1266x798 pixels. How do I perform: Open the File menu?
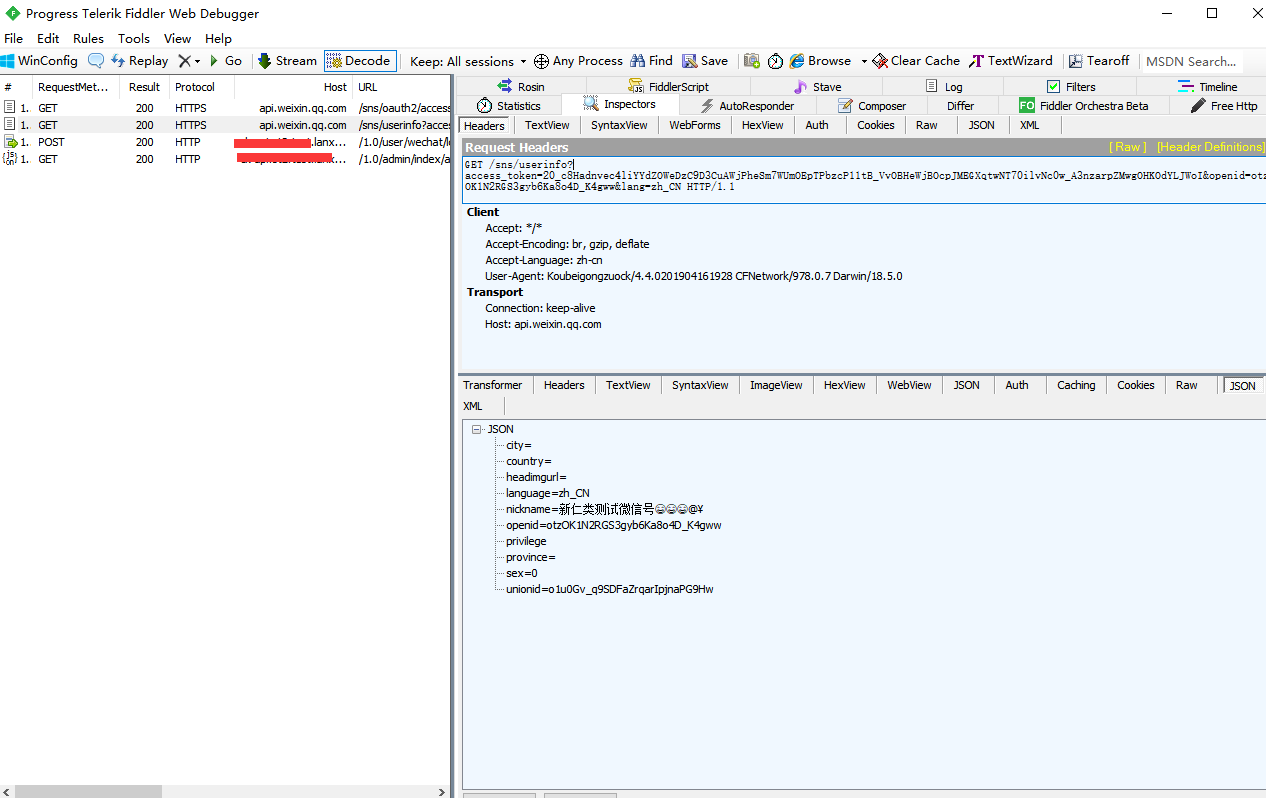pos(13,38)
